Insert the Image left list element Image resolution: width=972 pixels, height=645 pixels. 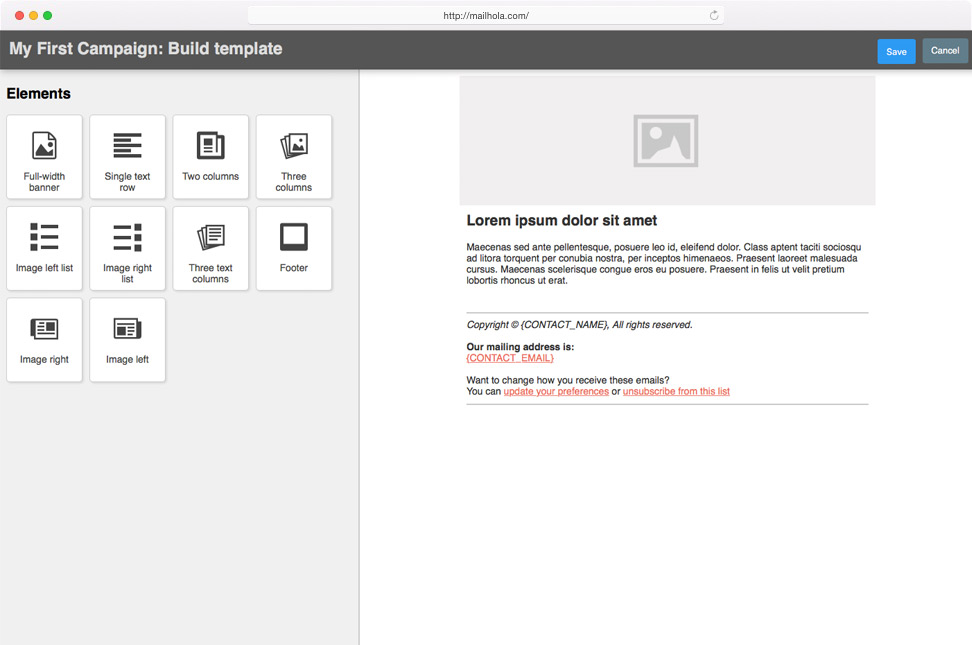pyautogui.click(x=44, y=248)
